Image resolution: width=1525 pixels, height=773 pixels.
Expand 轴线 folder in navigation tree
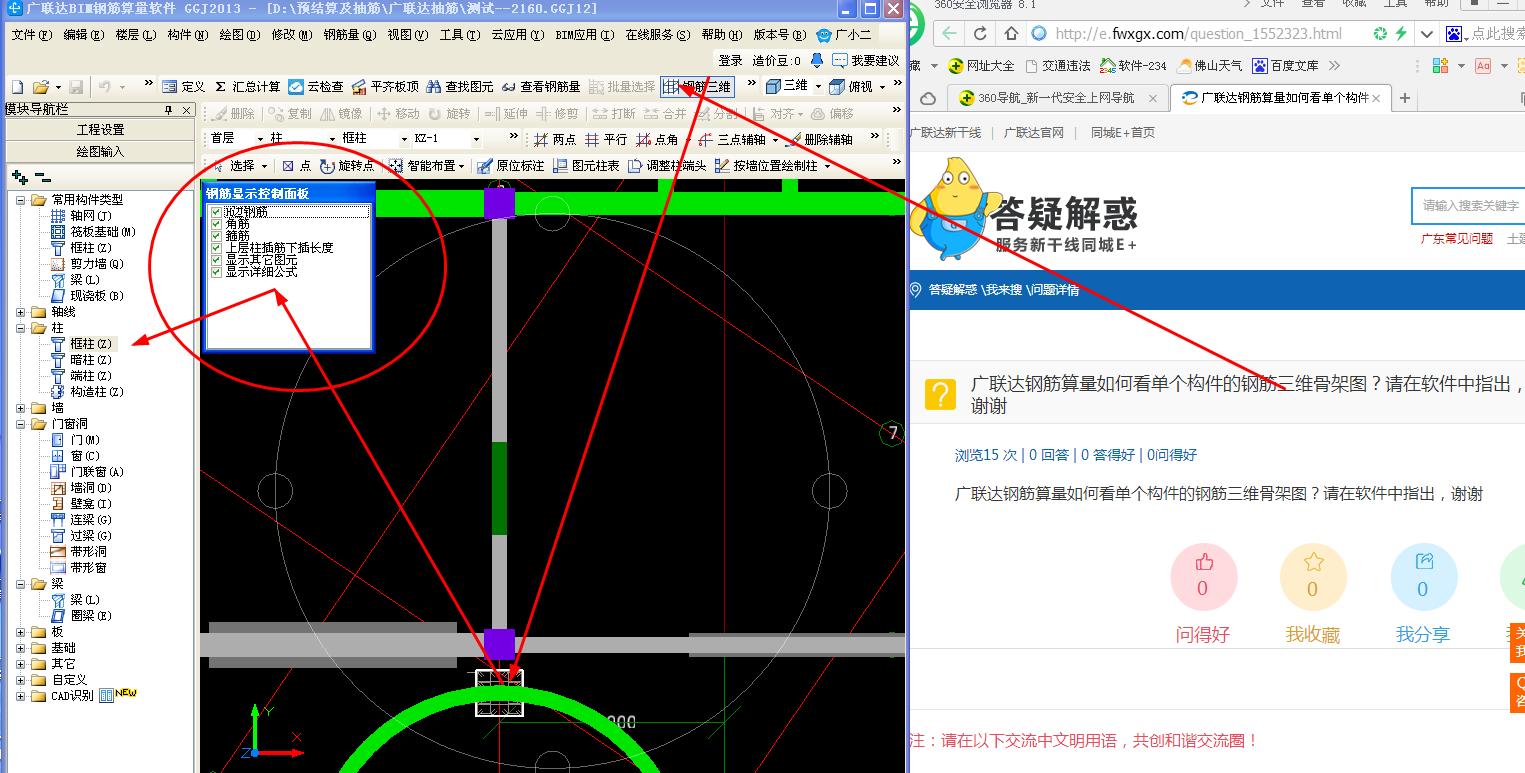21,312
